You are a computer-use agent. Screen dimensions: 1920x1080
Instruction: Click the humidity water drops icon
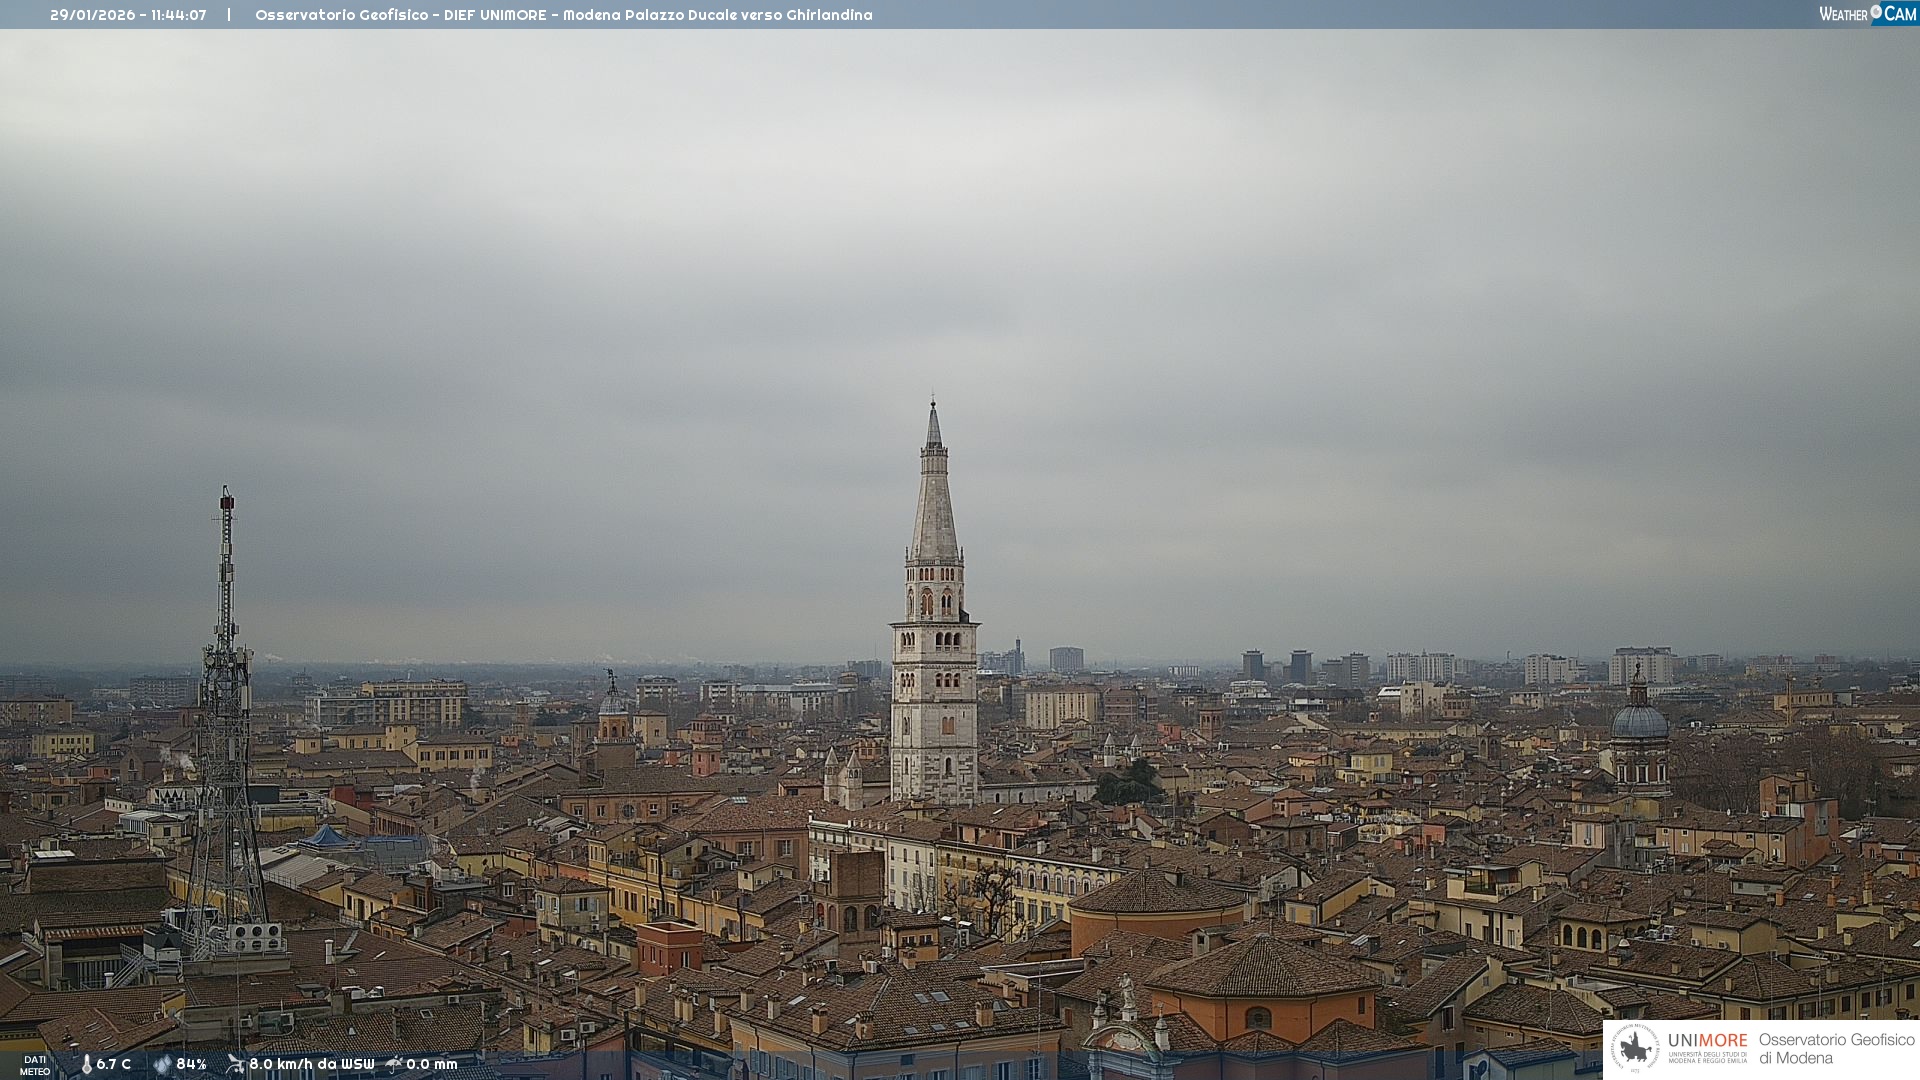pyautogui.click(x=162, y=1064)
